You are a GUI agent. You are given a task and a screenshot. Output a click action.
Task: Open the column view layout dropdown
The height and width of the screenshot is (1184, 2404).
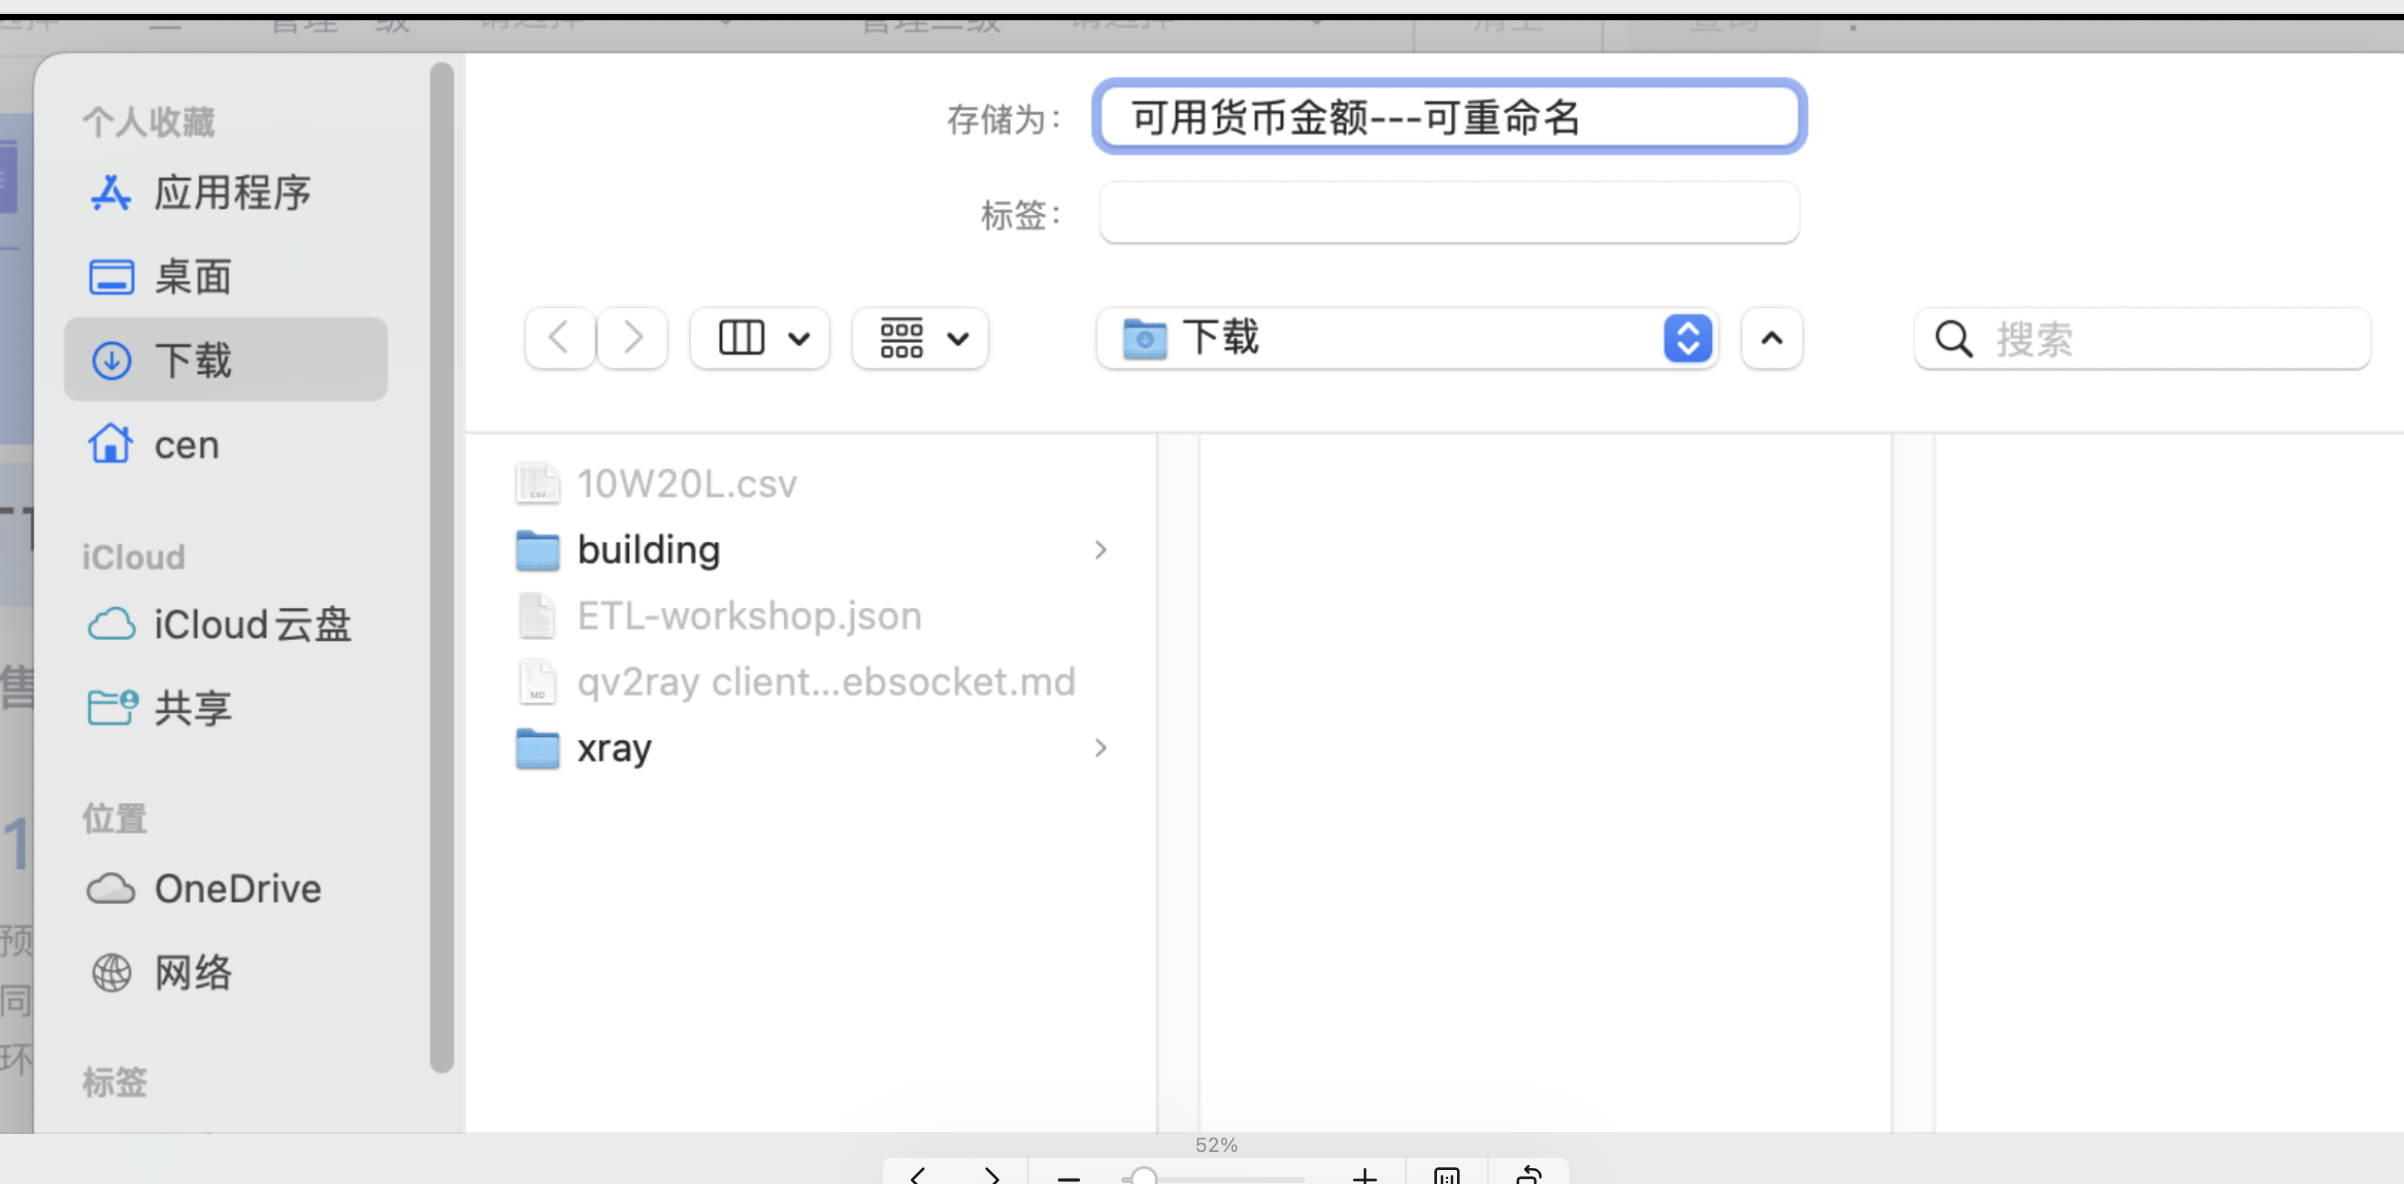[x=759, y=338]
